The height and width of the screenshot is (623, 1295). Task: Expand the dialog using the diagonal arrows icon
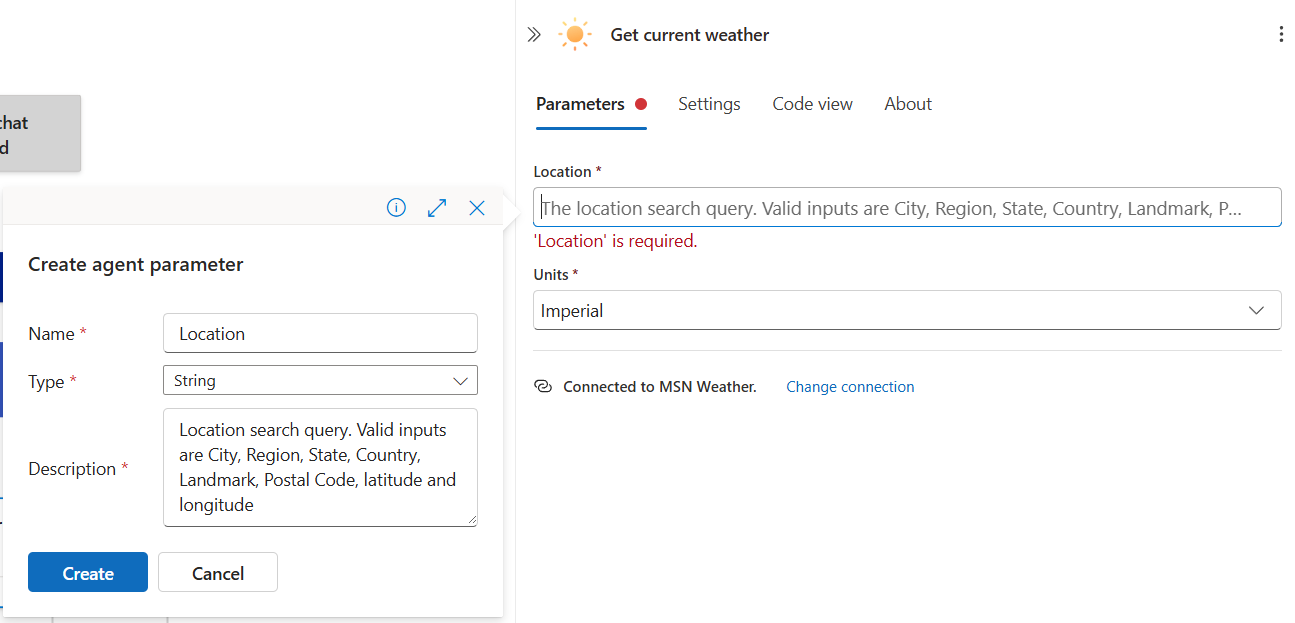tap(436, 207)
